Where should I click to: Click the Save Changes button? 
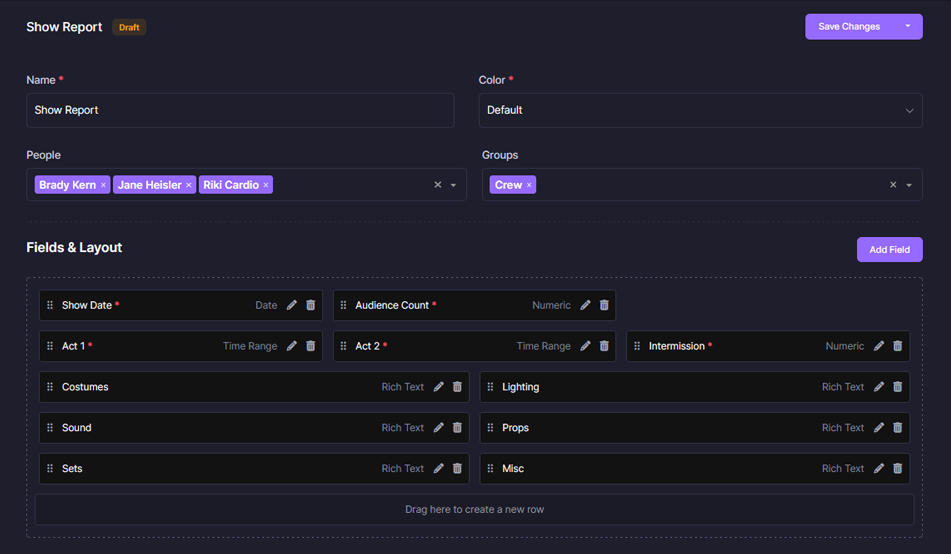pos(849,27)
